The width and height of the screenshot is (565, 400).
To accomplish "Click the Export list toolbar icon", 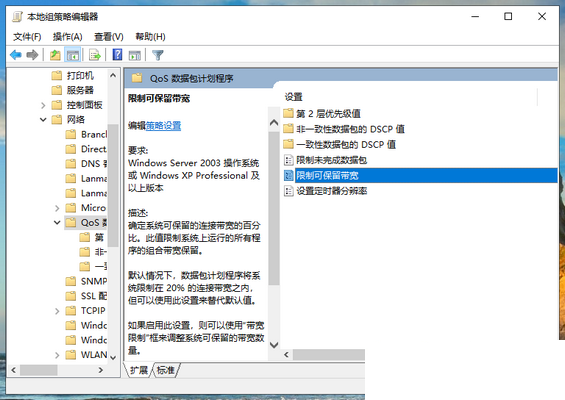I will (x=95, y=55).
